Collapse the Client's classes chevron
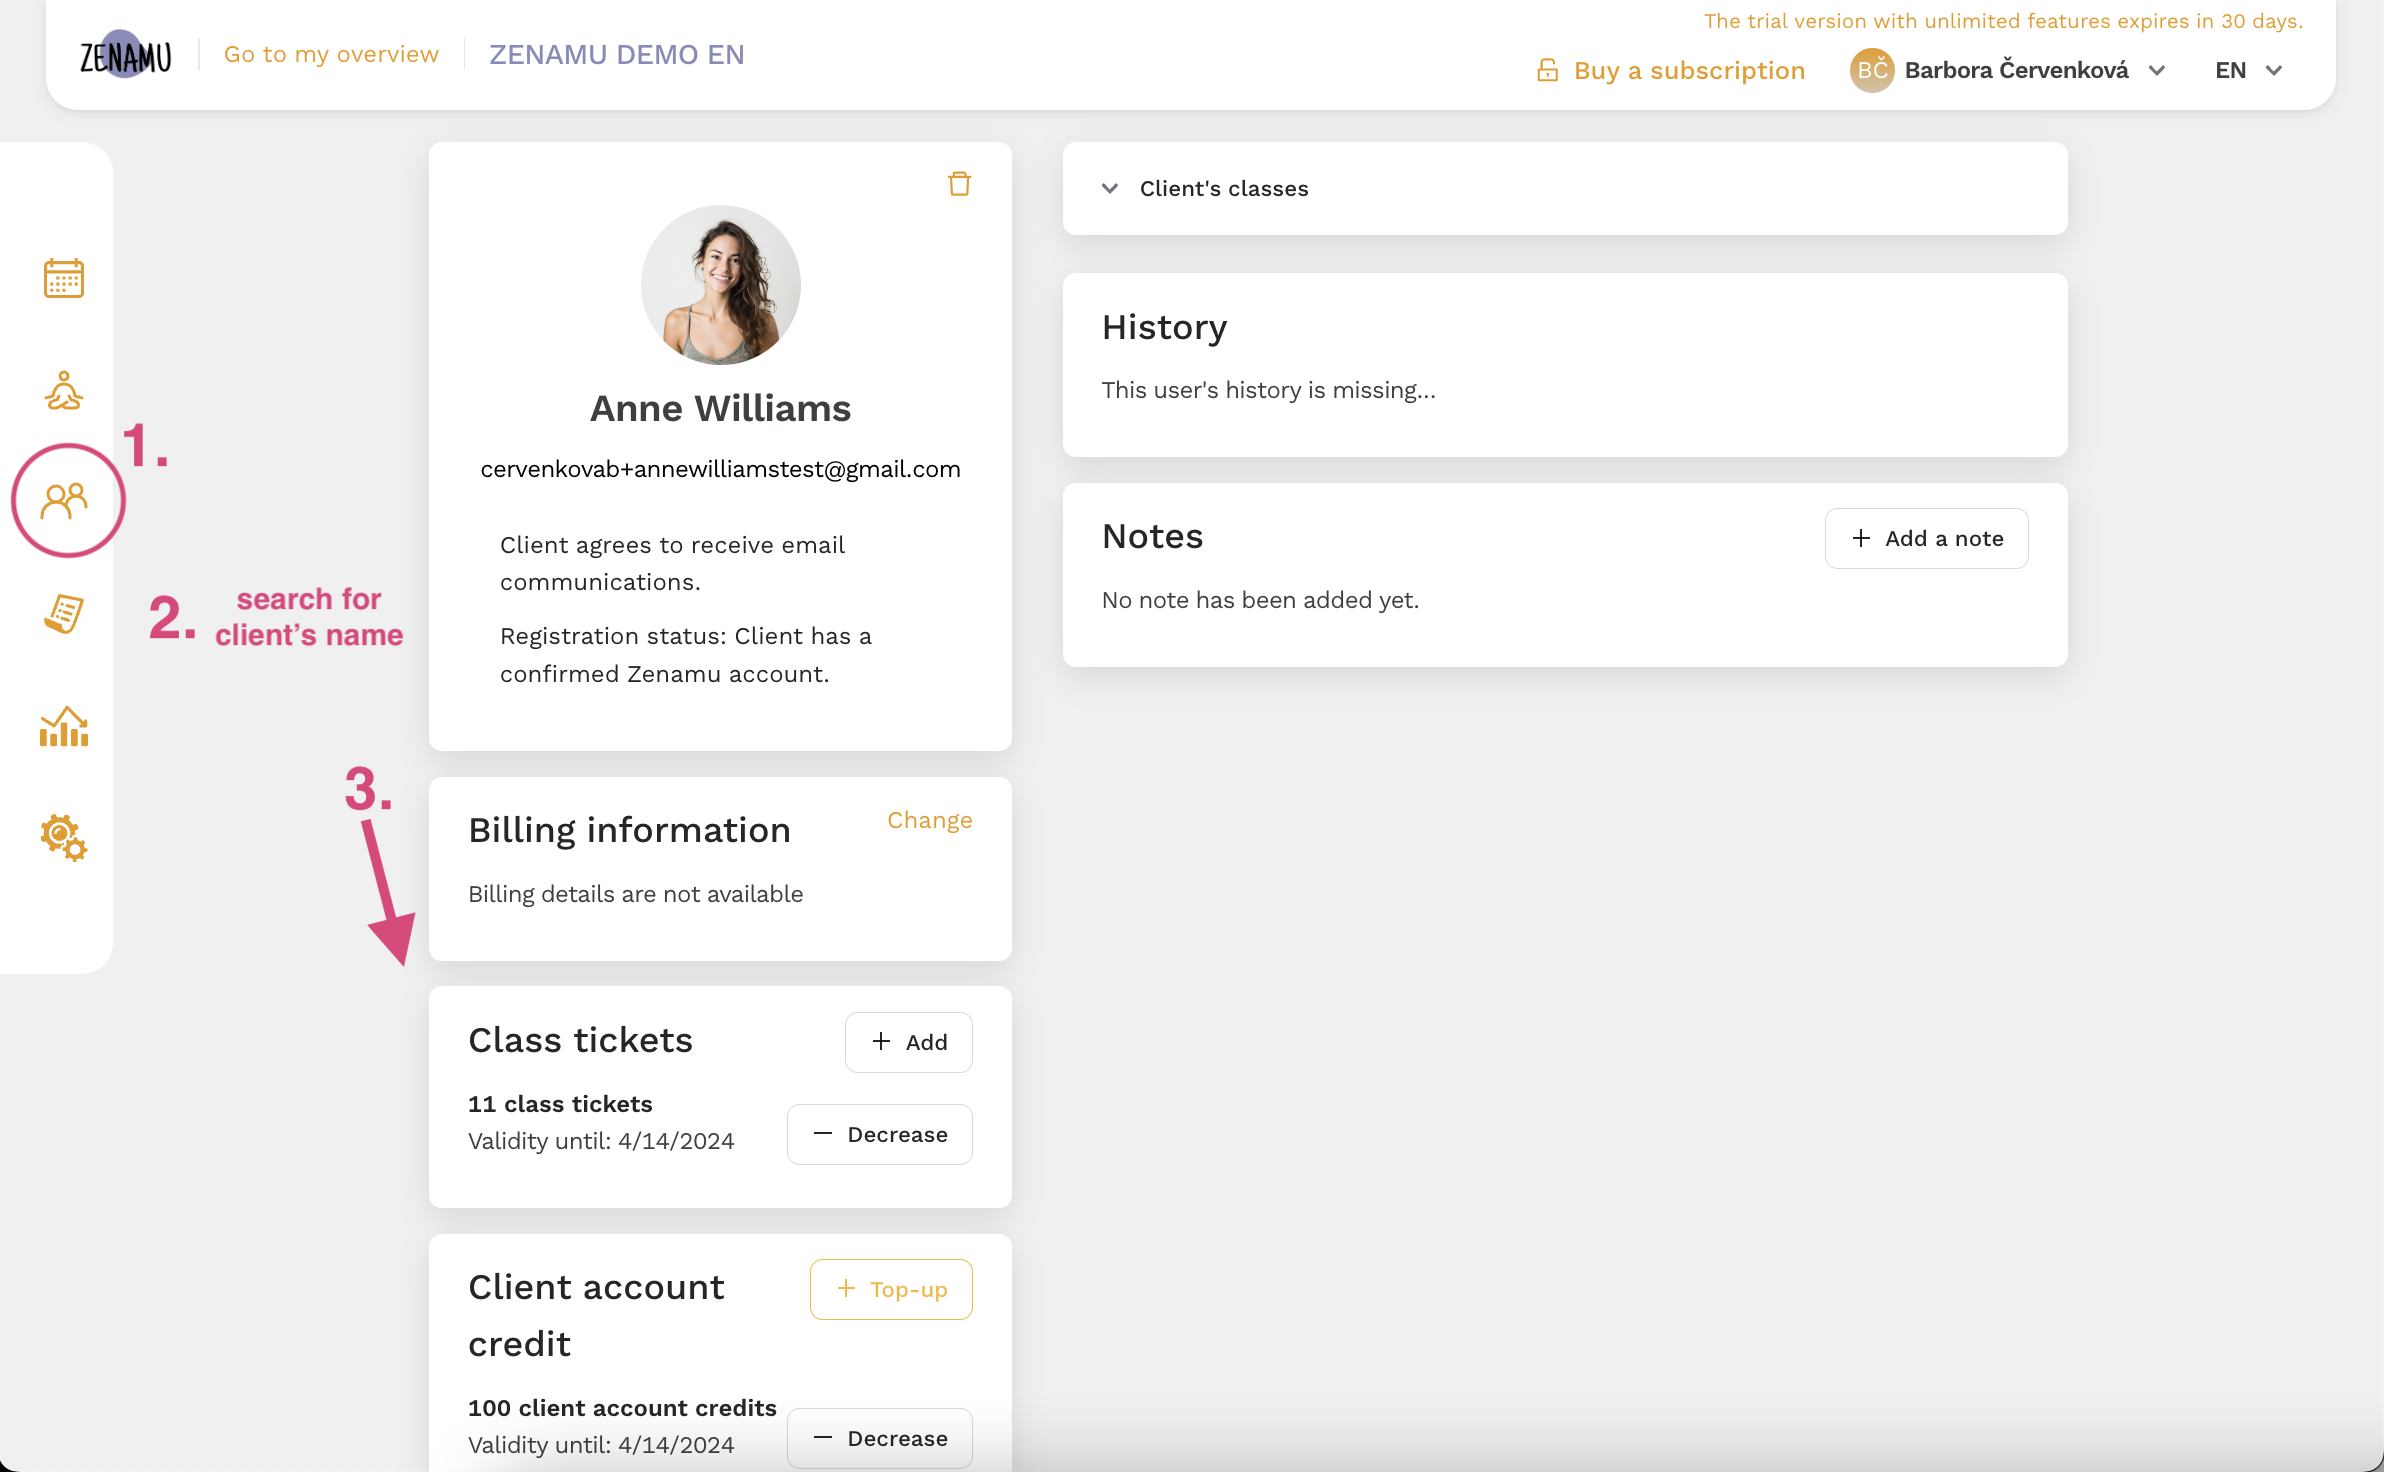 (x=1109, y=187)
